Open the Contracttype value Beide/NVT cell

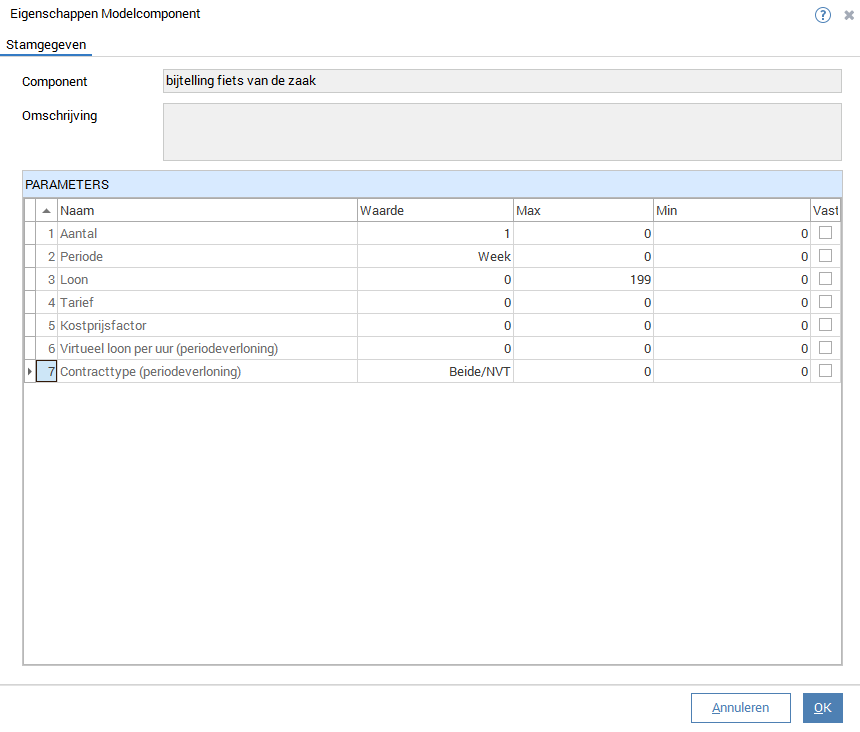(435, 372)
